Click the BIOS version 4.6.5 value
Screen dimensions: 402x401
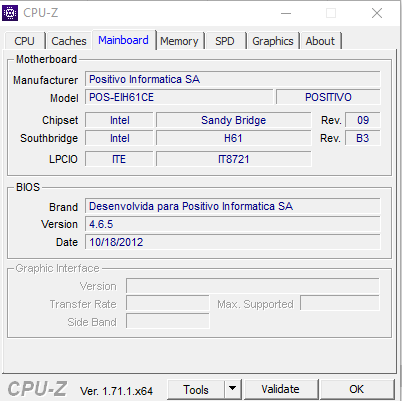tap(232, 224)
